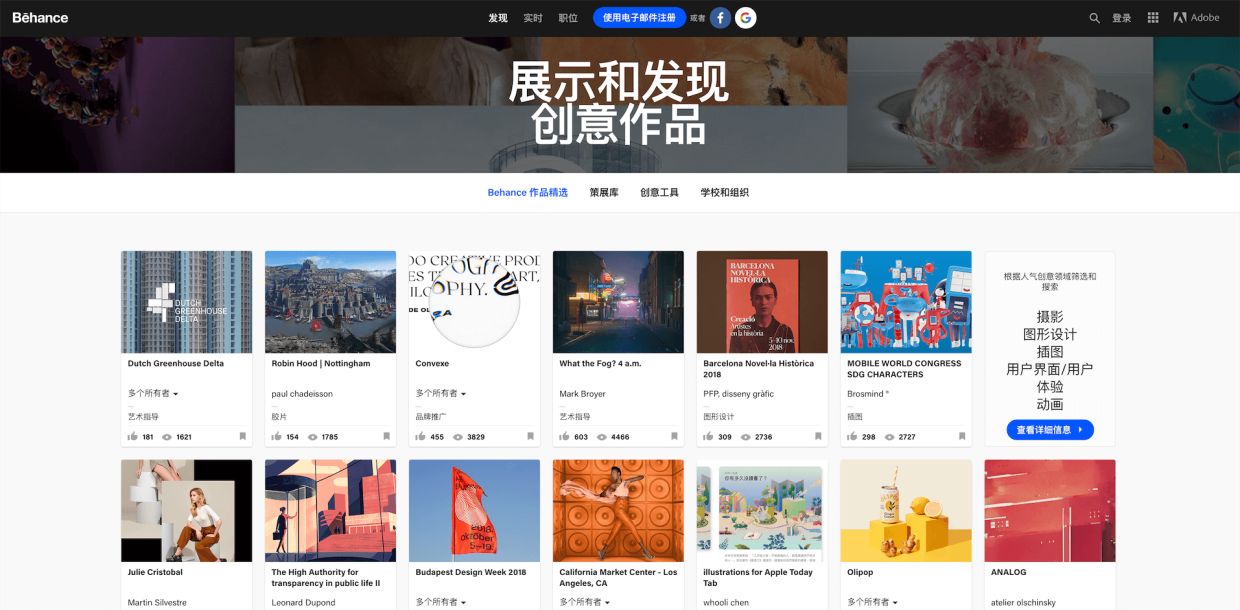The image size is (1240, 610).
Task: Switch to the 策展库 tab
Action: click(x=604, y=193)
